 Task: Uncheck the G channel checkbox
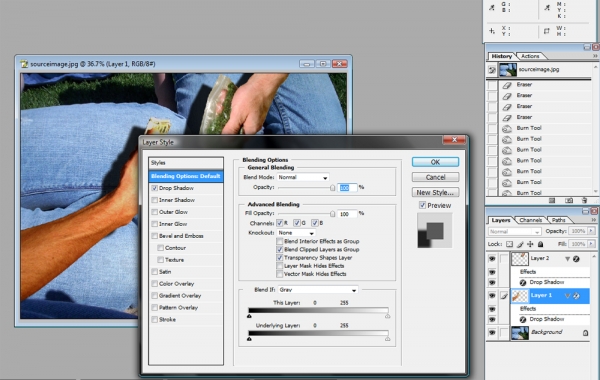coord(297,223)
